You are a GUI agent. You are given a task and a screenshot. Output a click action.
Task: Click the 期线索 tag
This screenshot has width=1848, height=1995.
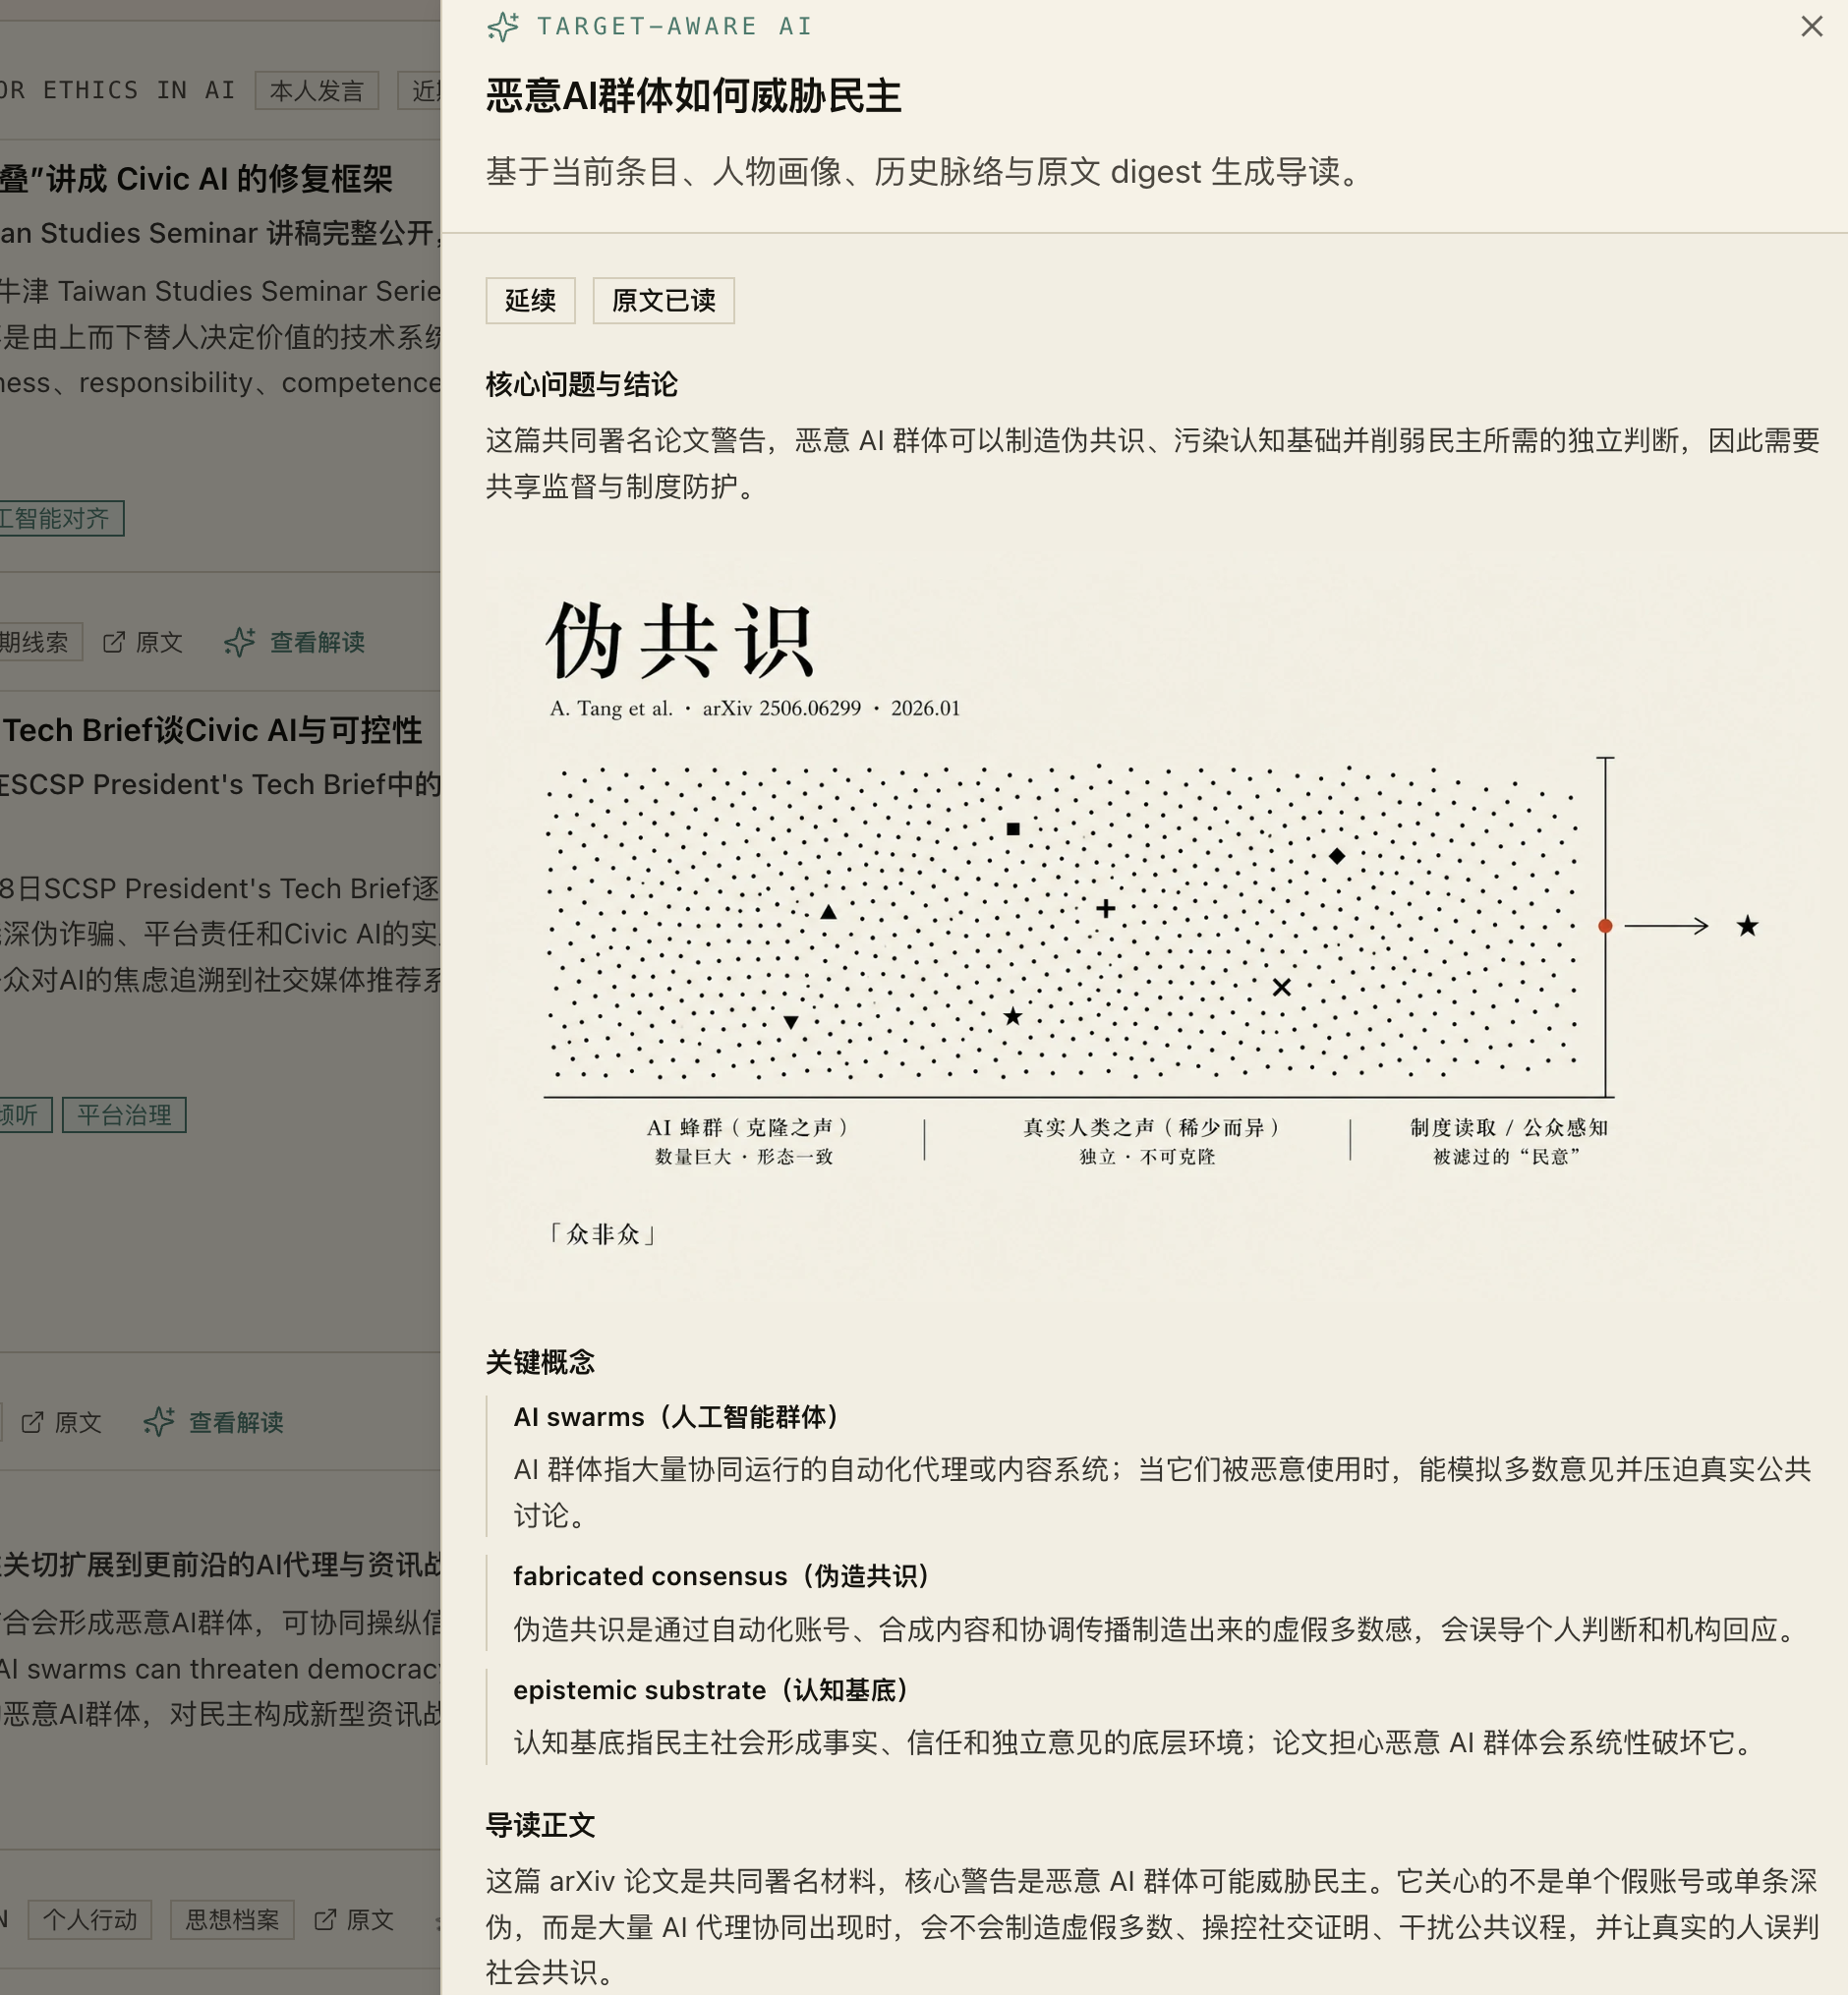click(40, 642)
